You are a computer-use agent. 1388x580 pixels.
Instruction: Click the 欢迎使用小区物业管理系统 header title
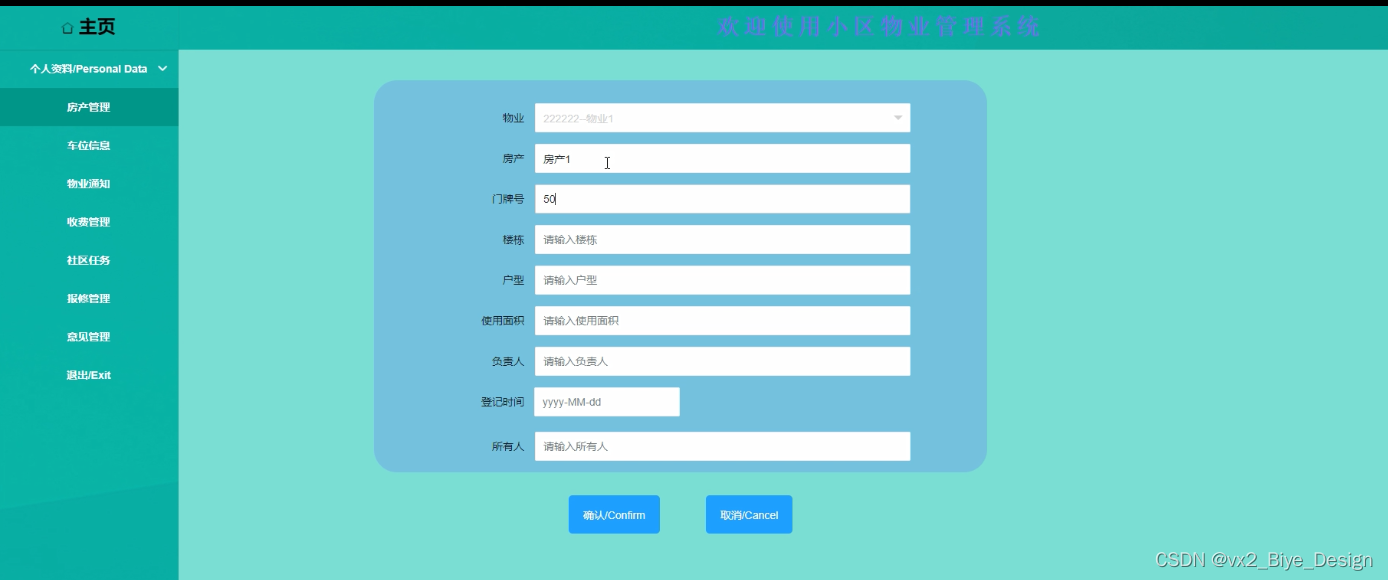coord(879,27)
